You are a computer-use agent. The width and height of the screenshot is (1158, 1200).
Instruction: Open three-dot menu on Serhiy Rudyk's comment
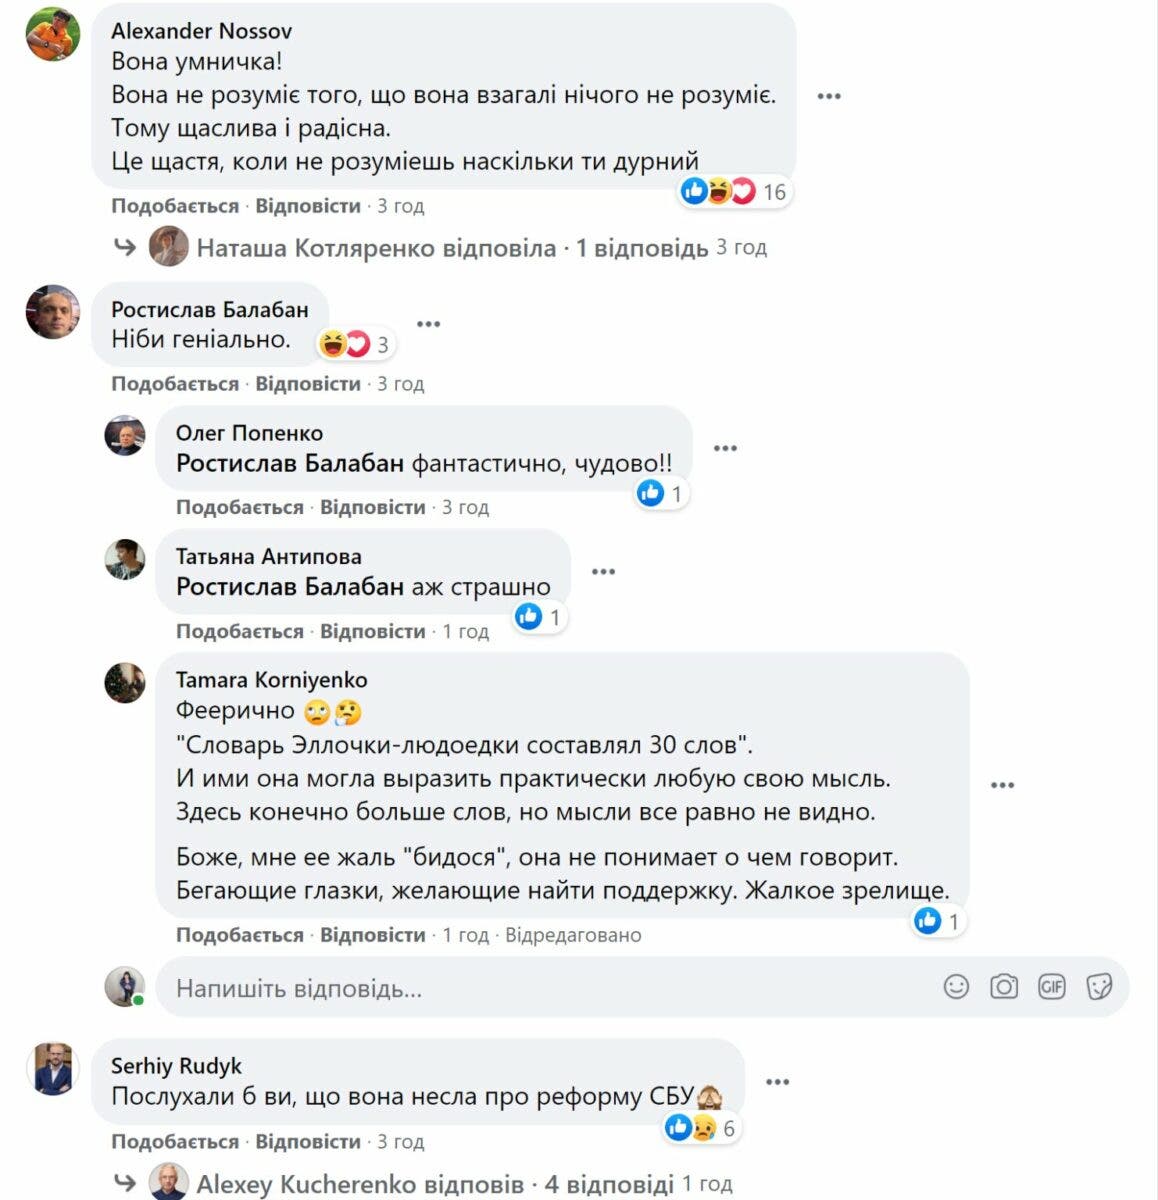(777, 1082)
